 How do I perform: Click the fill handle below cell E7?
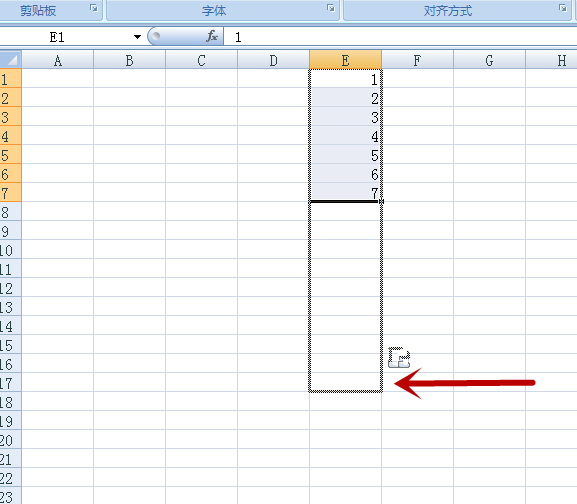(x=381, y=202)
